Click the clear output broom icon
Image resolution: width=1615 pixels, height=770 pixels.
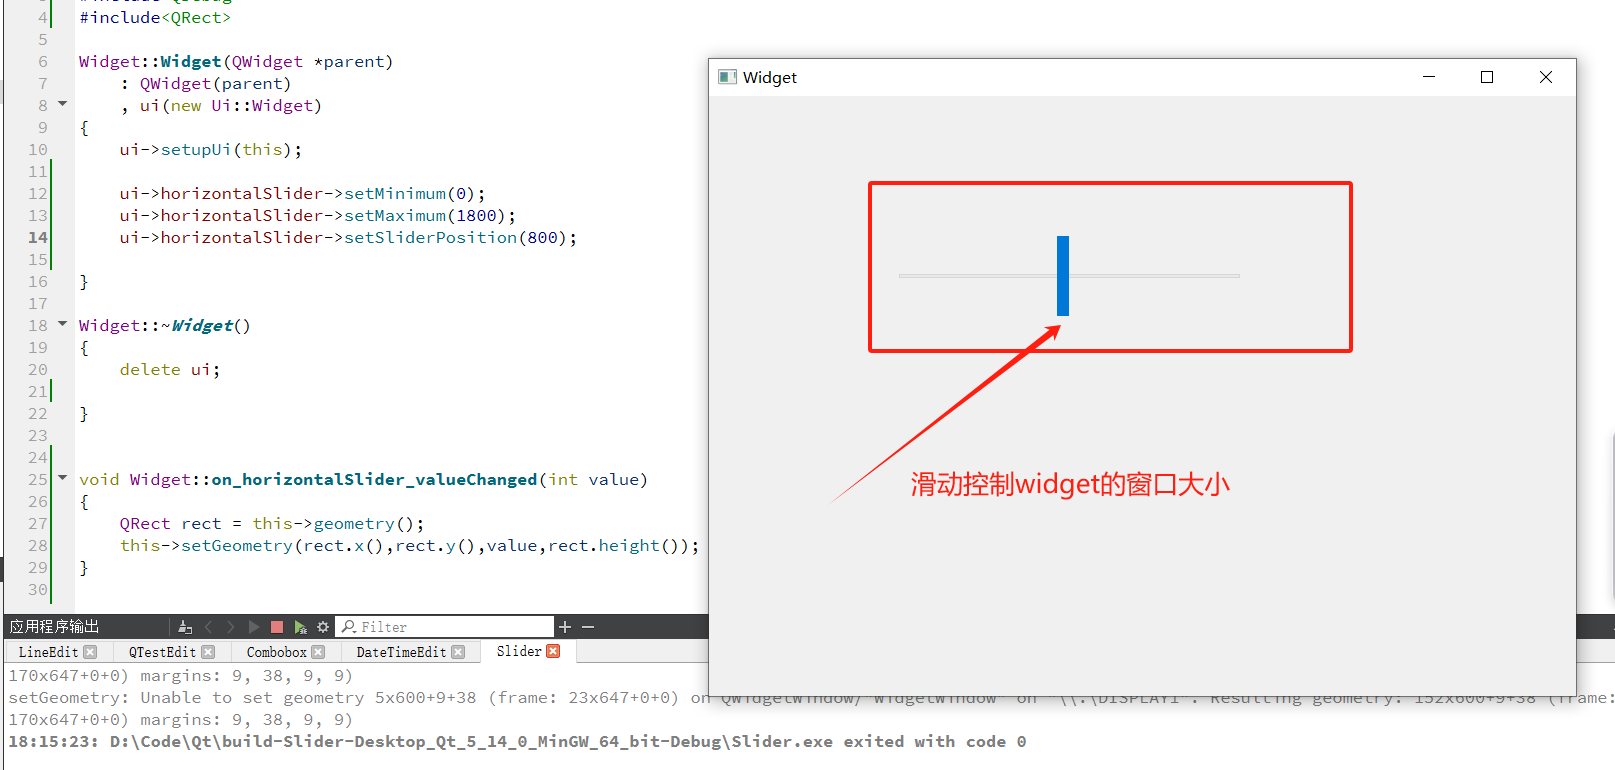(x=185, y=627)
